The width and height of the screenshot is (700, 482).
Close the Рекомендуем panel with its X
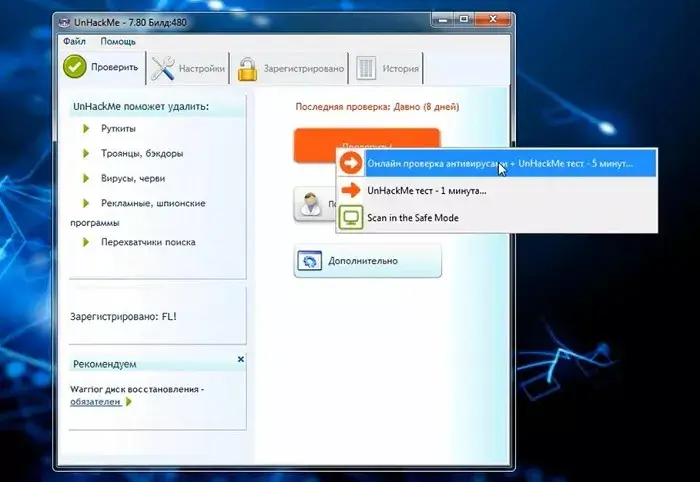click(240, 358)
